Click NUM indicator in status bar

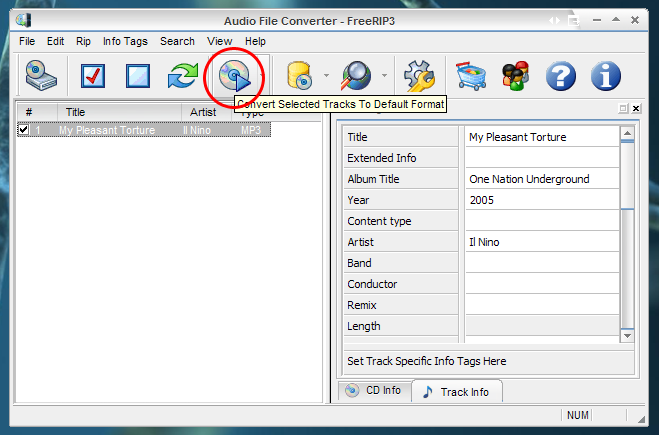(577, 415)
